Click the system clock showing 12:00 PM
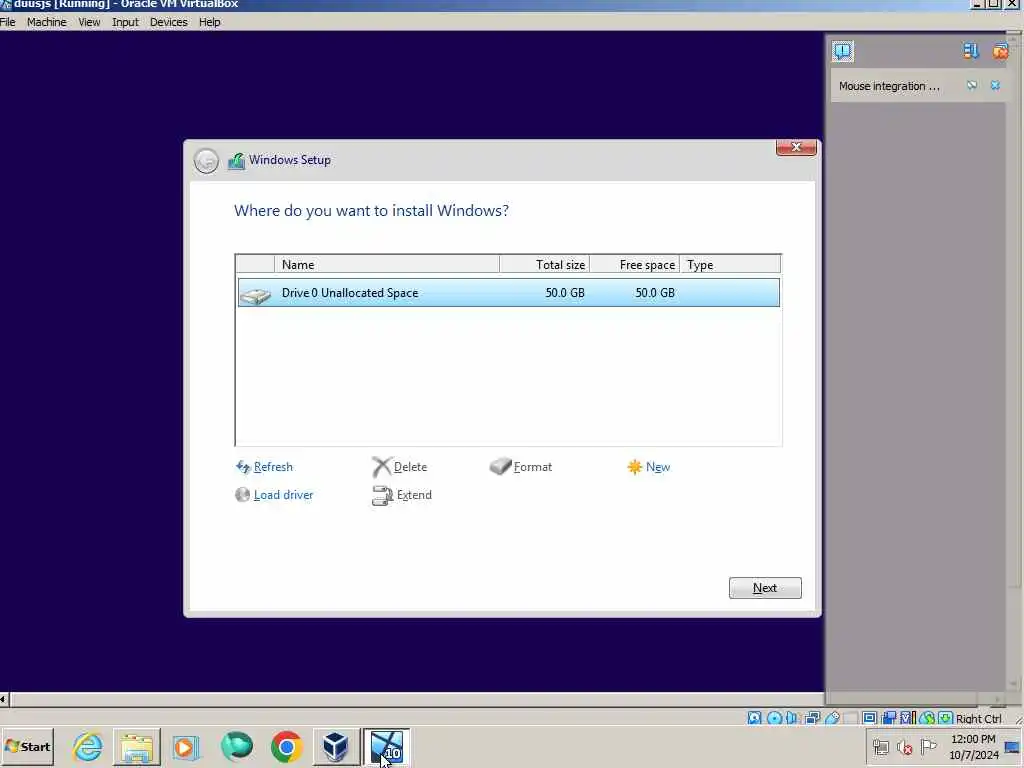This screenshot has width=1024, height=768. click(973, 747)
